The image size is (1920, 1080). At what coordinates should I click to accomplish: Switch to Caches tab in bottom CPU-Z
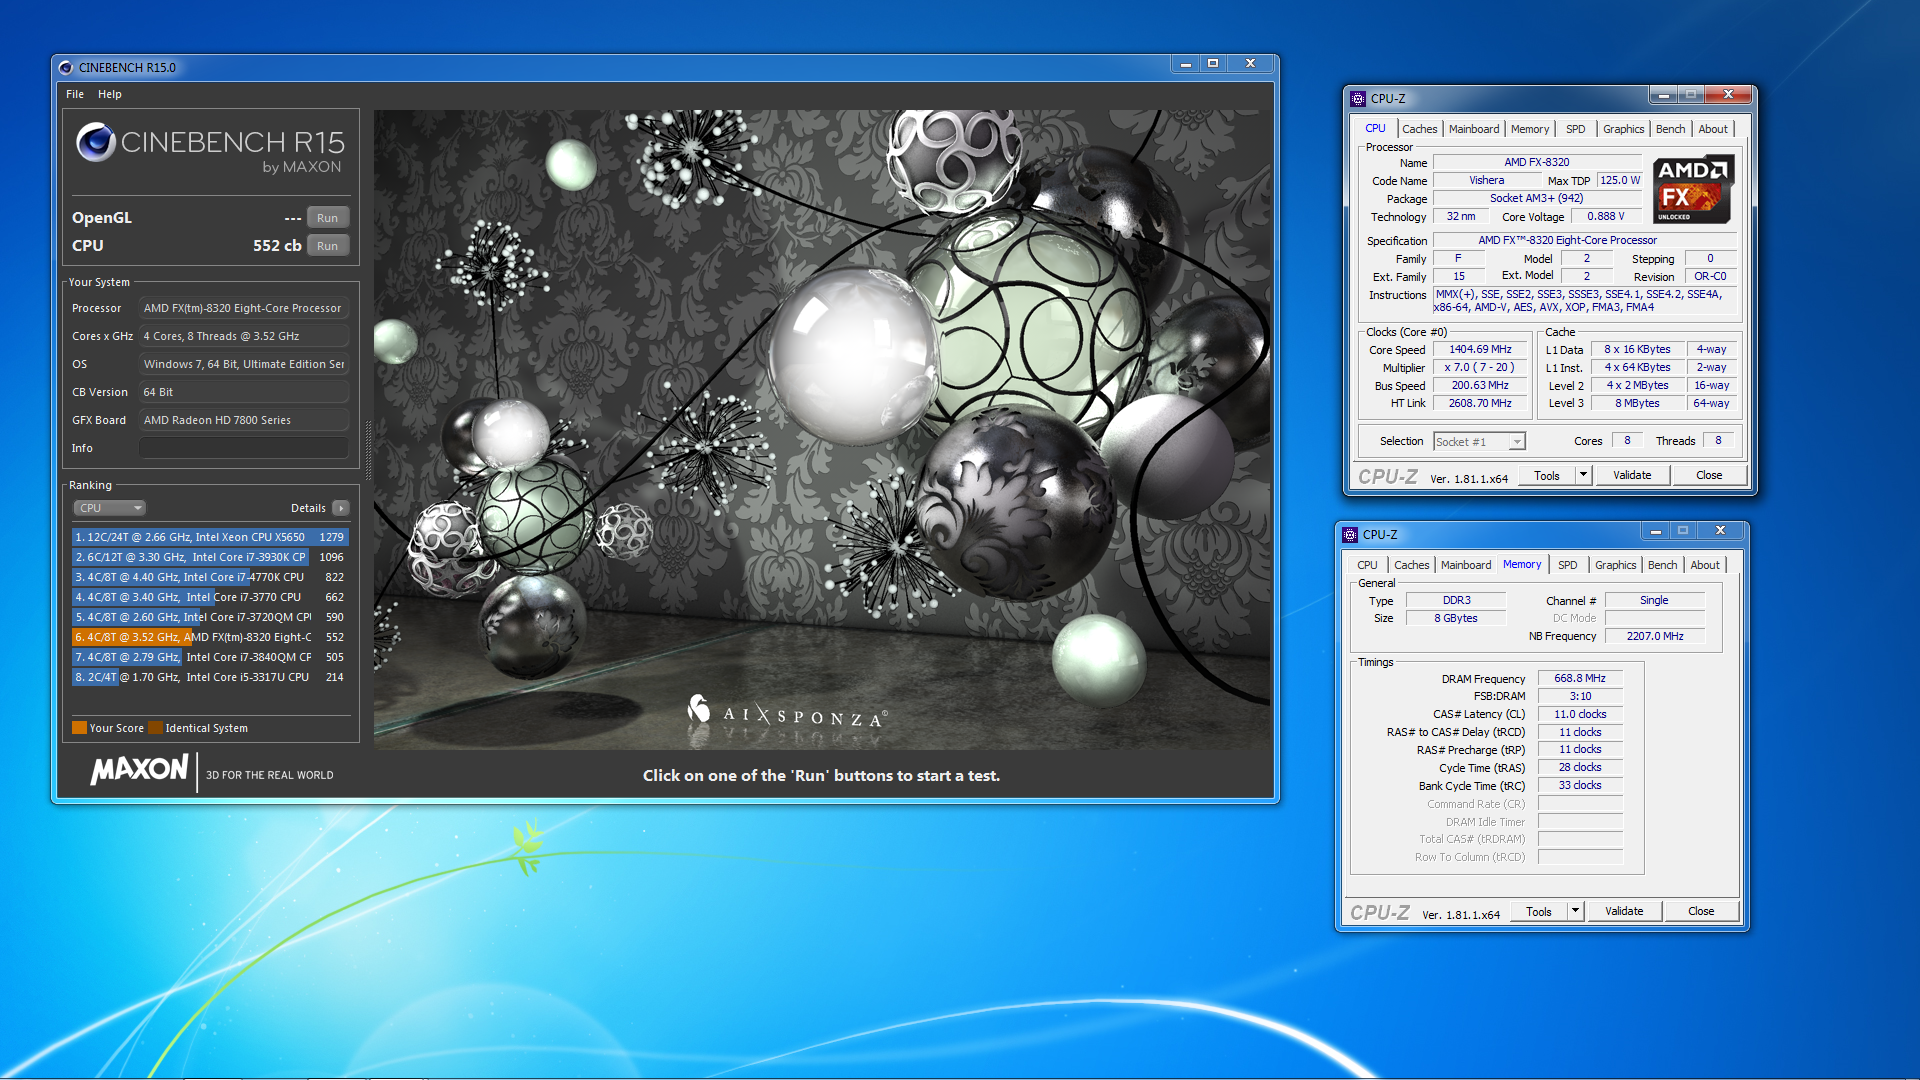pos(1411,565)
